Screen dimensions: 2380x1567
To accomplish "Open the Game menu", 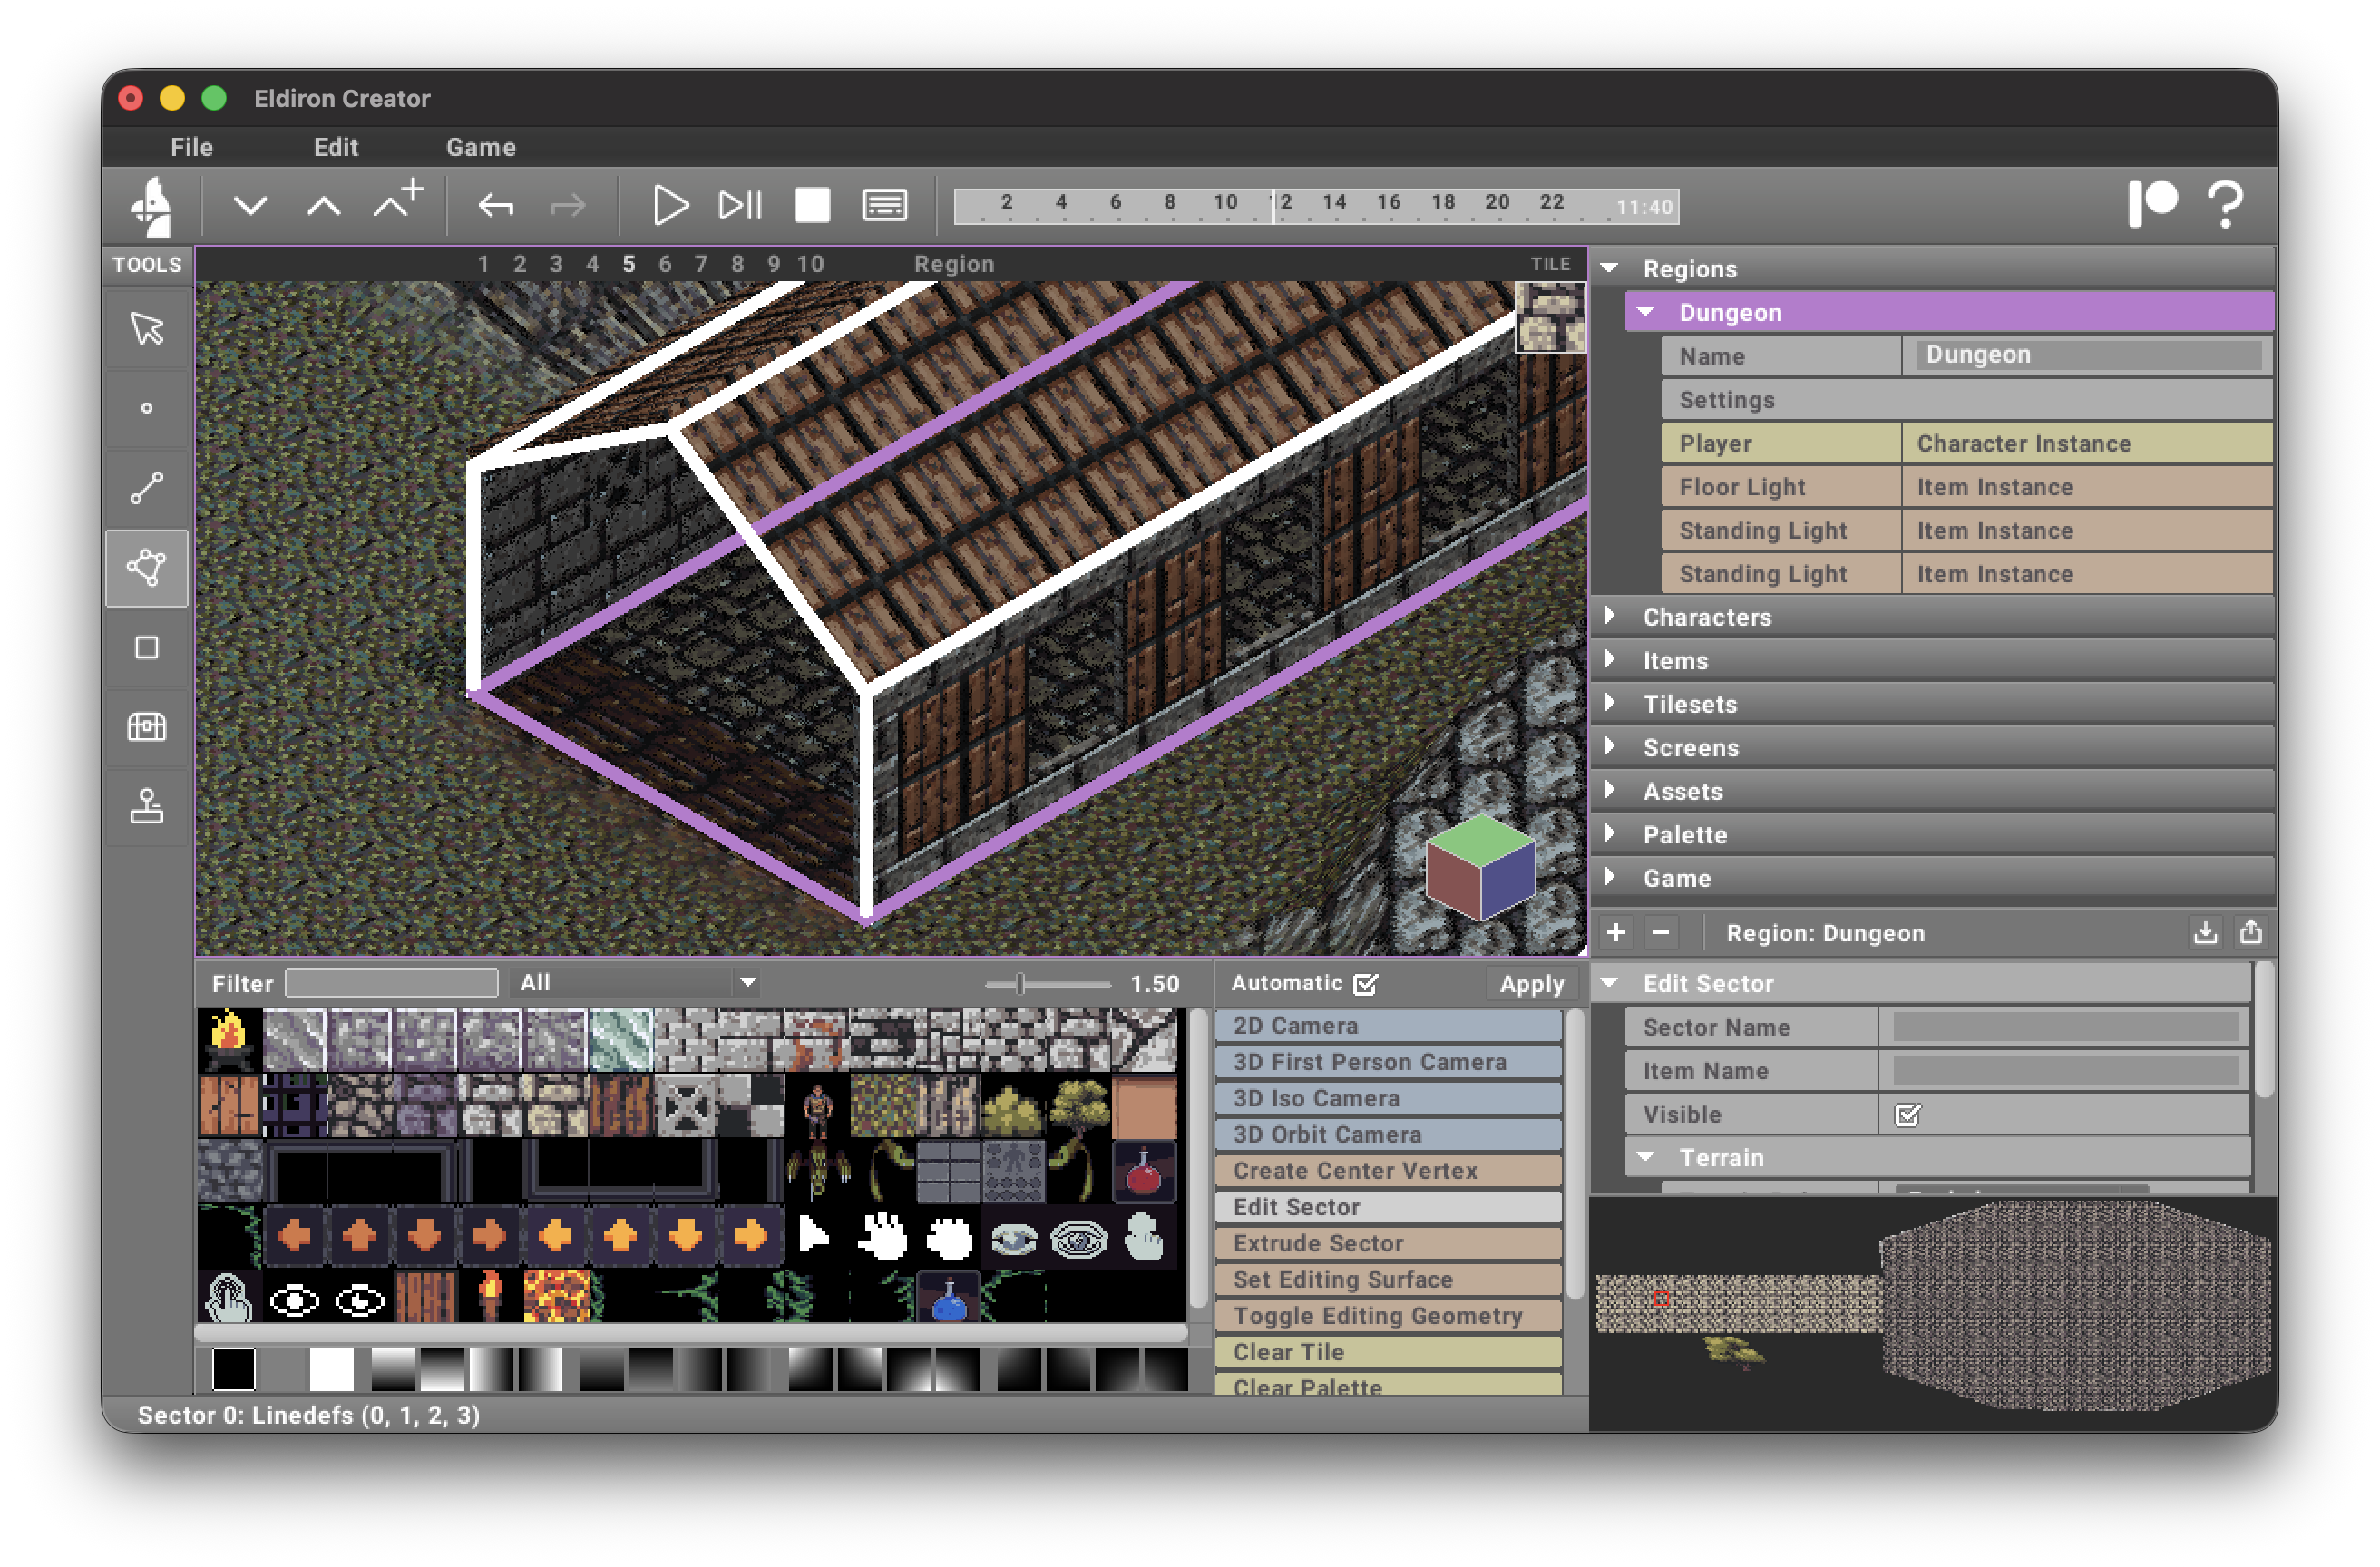I will point(480,147).
